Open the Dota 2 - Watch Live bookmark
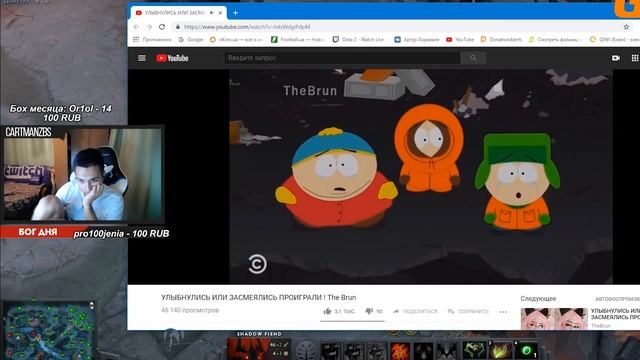 click(x=358, y=40)
